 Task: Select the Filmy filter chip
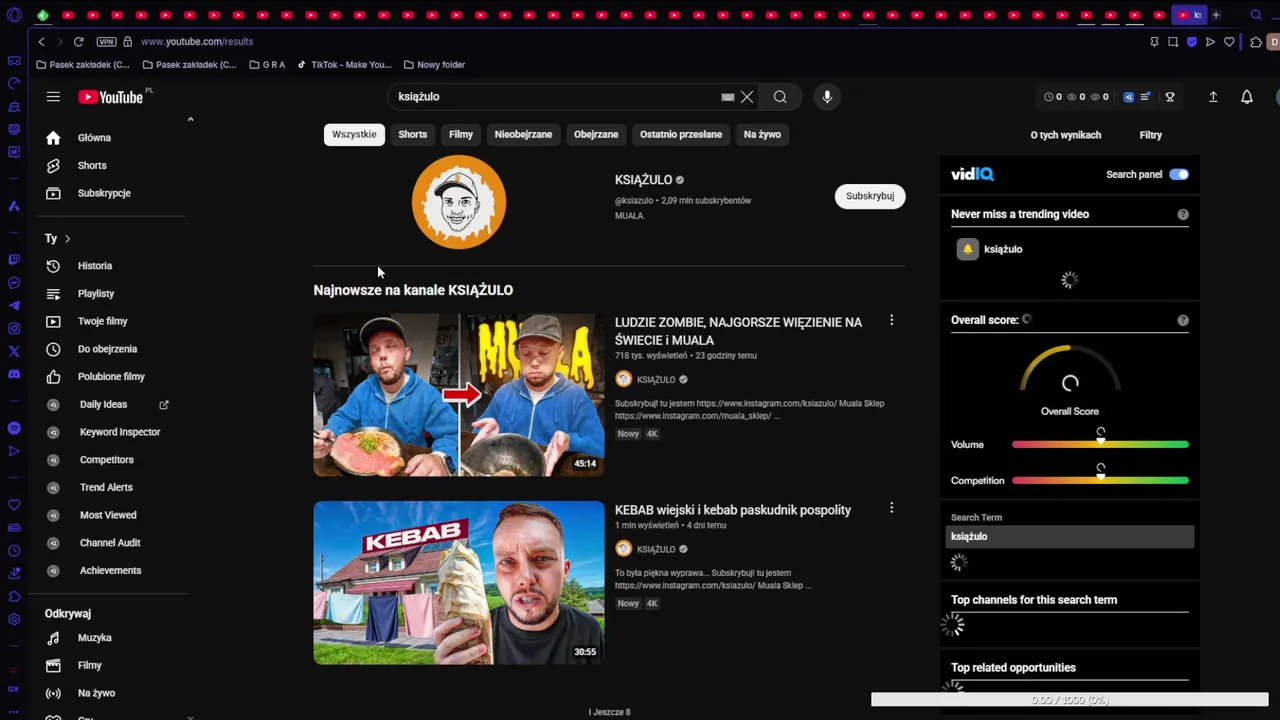pyautogui.click(x=461, y=134)
